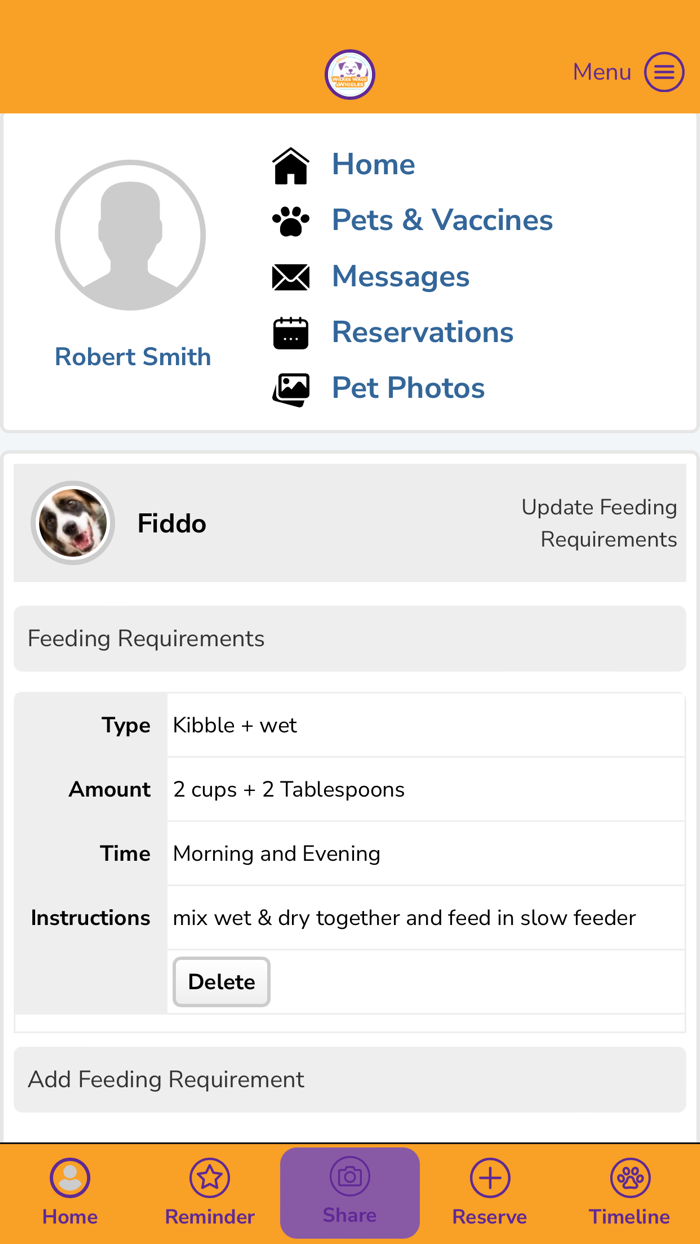700x1244 pixels.
Task: Open the Timeline paw tab
Action: click(630, 1191)
